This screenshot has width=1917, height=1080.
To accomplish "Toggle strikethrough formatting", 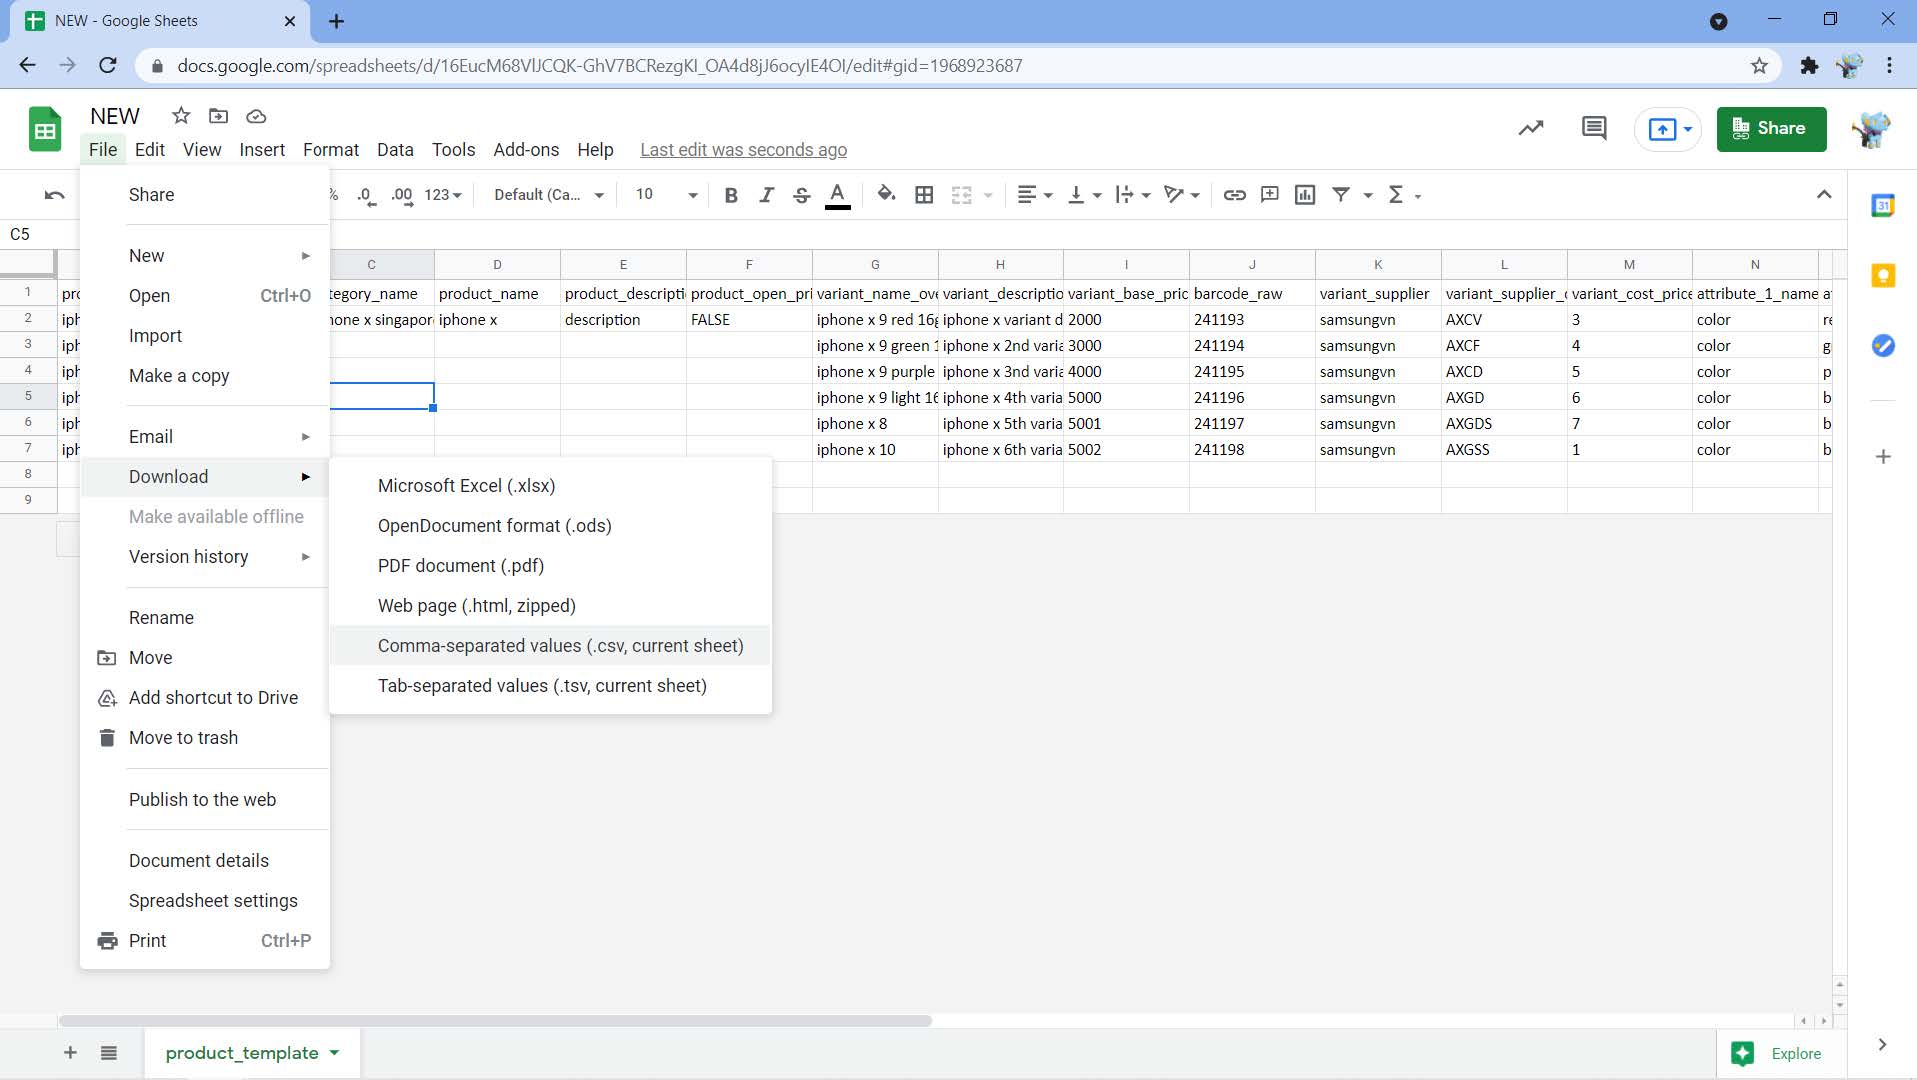I will tap(801, 195).
